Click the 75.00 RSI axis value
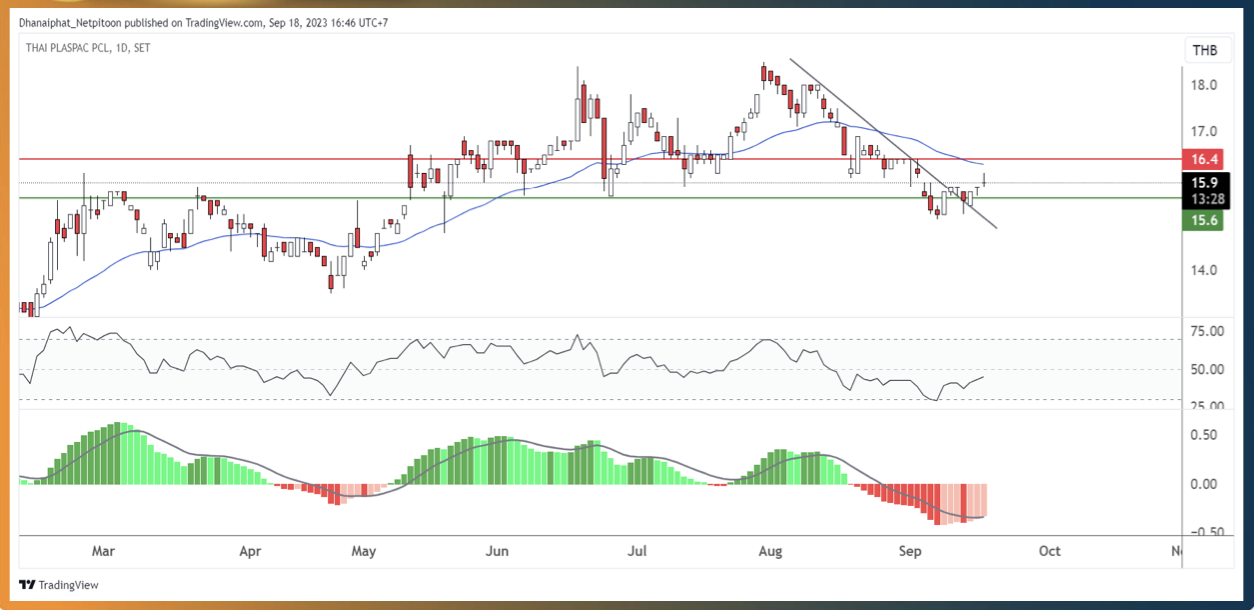This screenshot has height=610, width=1254. [1205, 331]
